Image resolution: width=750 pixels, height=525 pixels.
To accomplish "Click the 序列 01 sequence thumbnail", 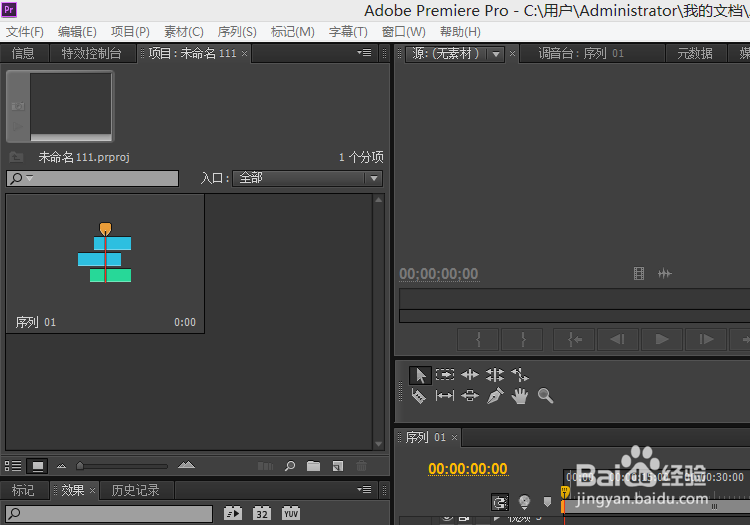I will click(105, 263).
